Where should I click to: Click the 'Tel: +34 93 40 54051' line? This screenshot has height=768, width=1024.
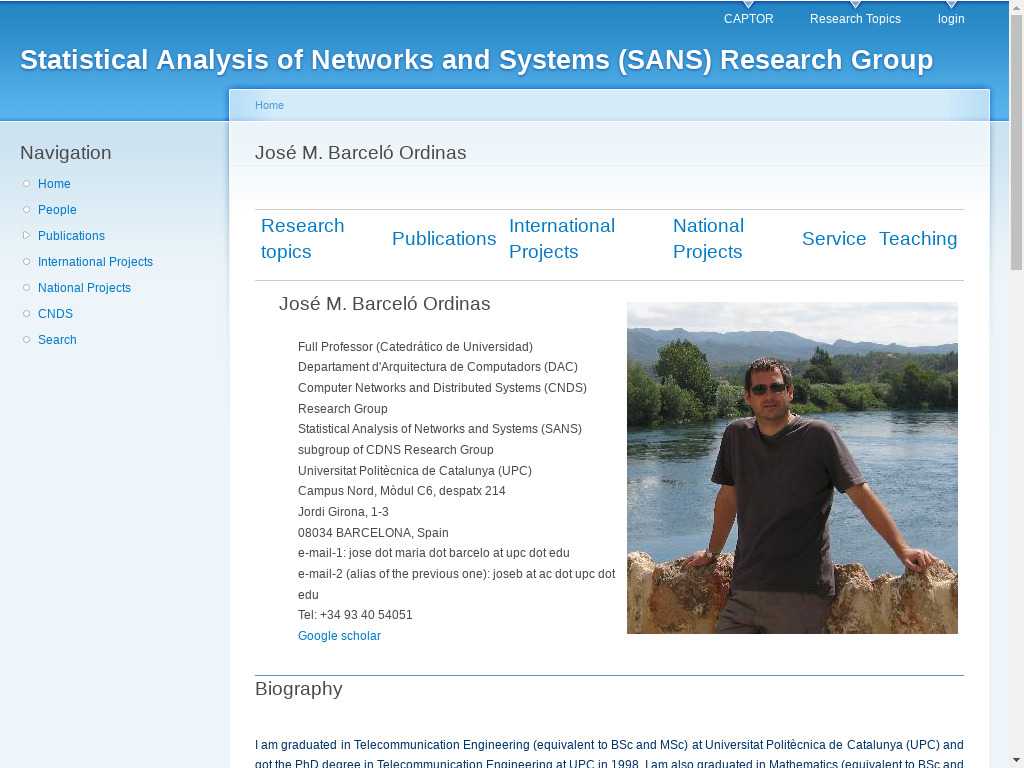[355, 615]
